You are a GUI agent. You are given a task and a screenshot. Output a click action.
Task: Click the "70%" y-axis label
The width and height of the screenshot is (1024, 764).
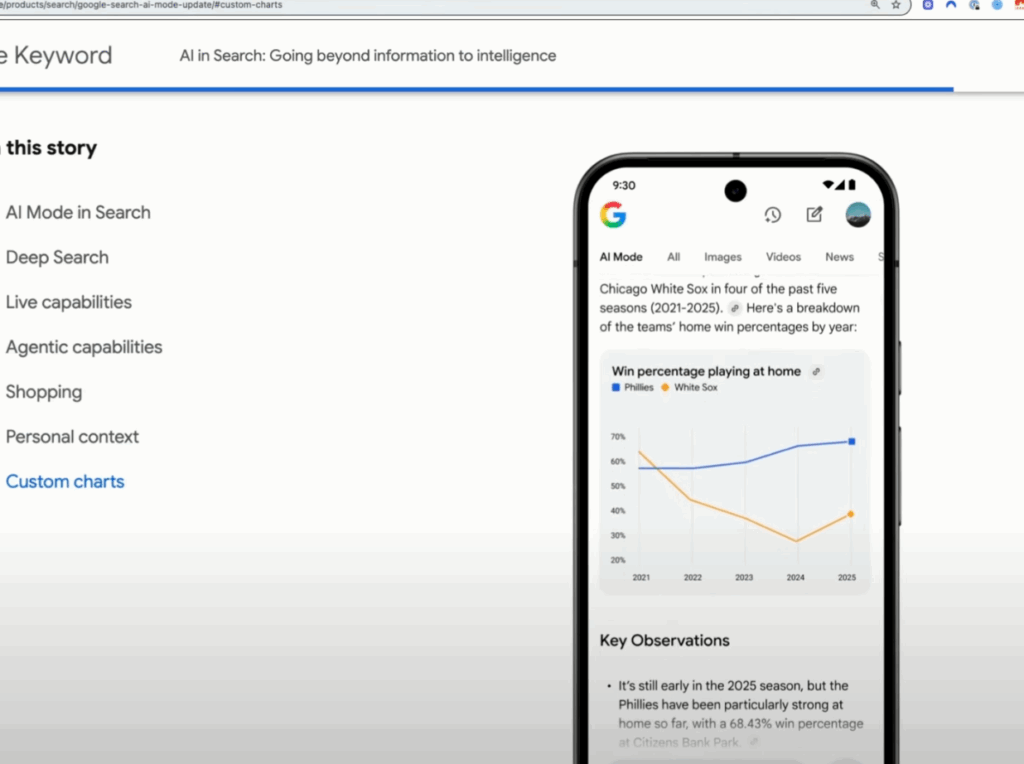pos(618,437)
